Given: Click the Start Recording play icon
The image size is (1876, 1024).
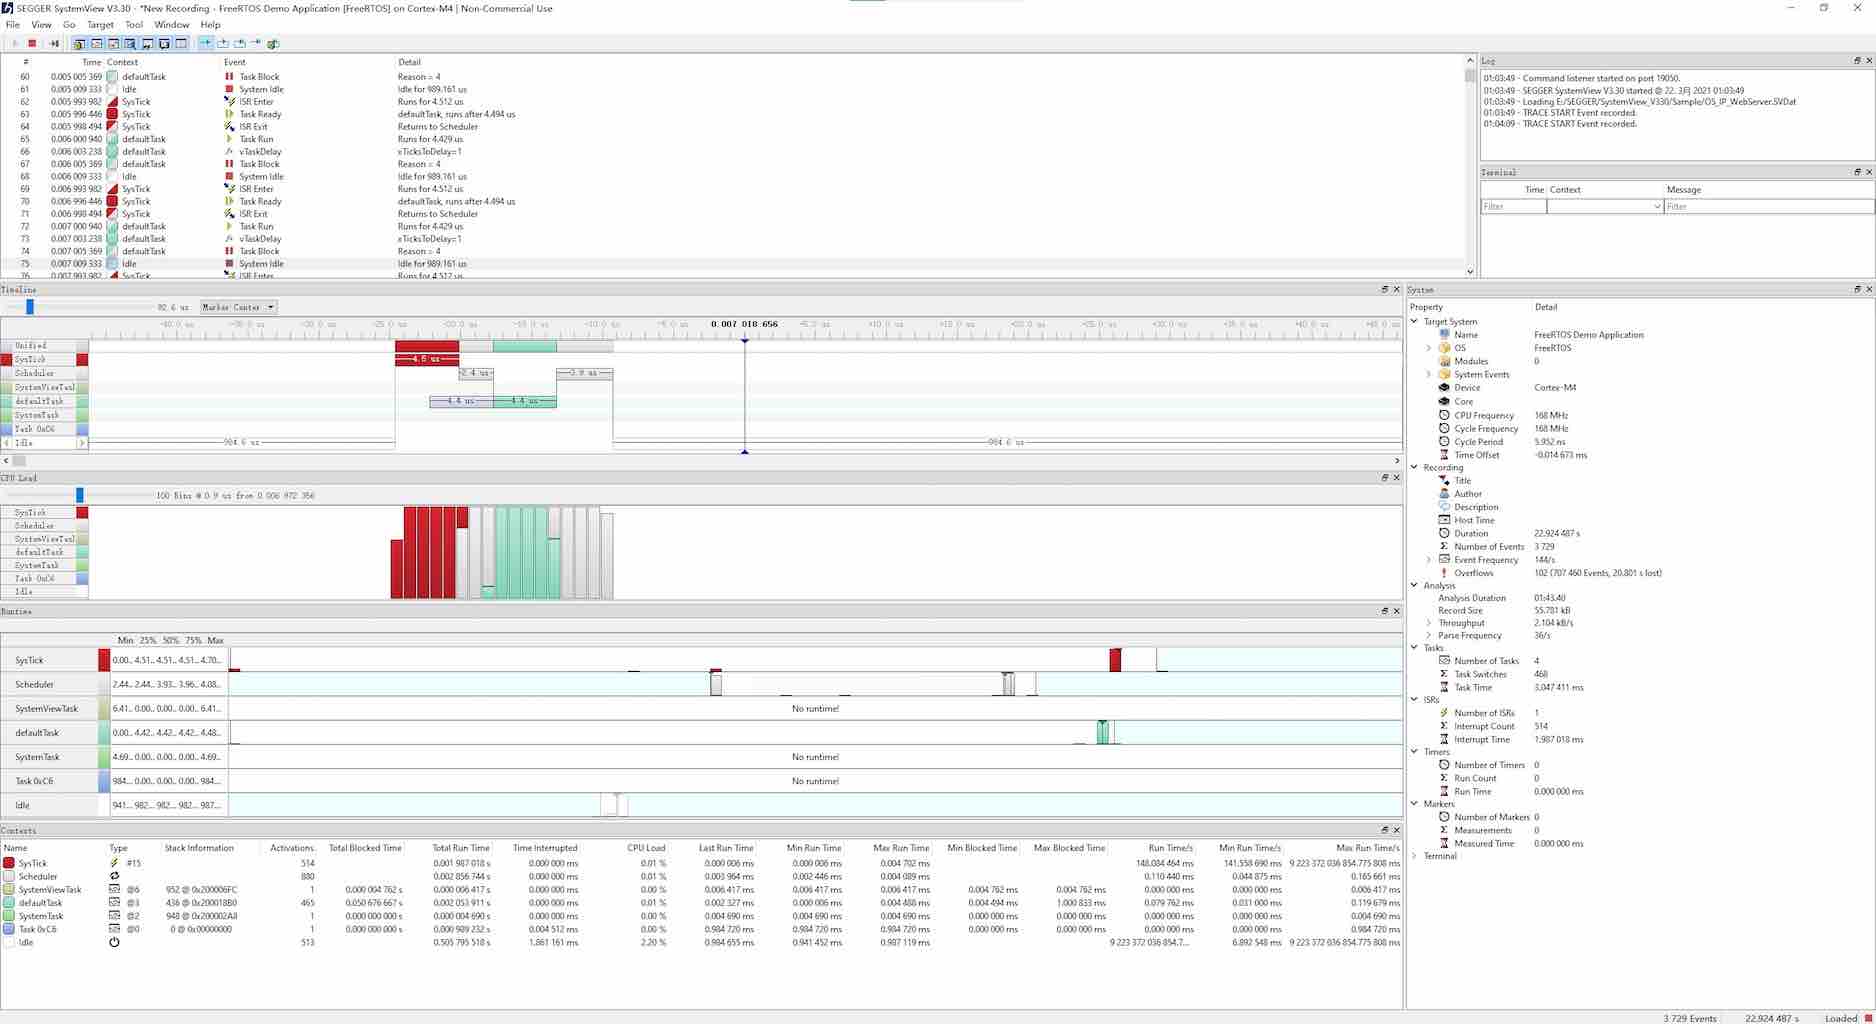Looking at the screenshot, I should pyautogui.click(x=14, y=44).
